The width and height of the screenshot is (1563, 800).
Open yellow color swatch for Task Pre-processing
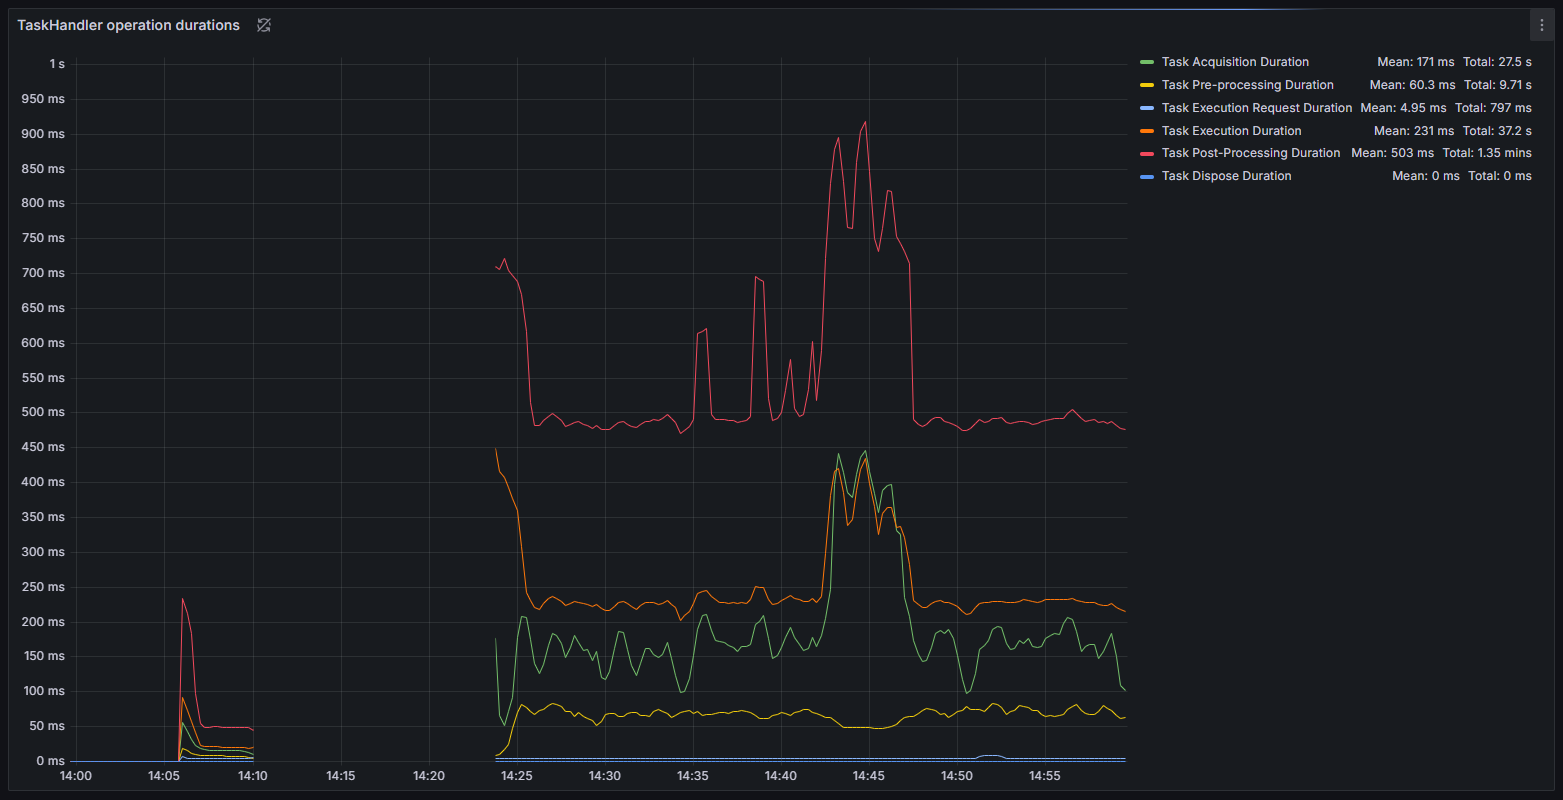tap(1147, 85)
